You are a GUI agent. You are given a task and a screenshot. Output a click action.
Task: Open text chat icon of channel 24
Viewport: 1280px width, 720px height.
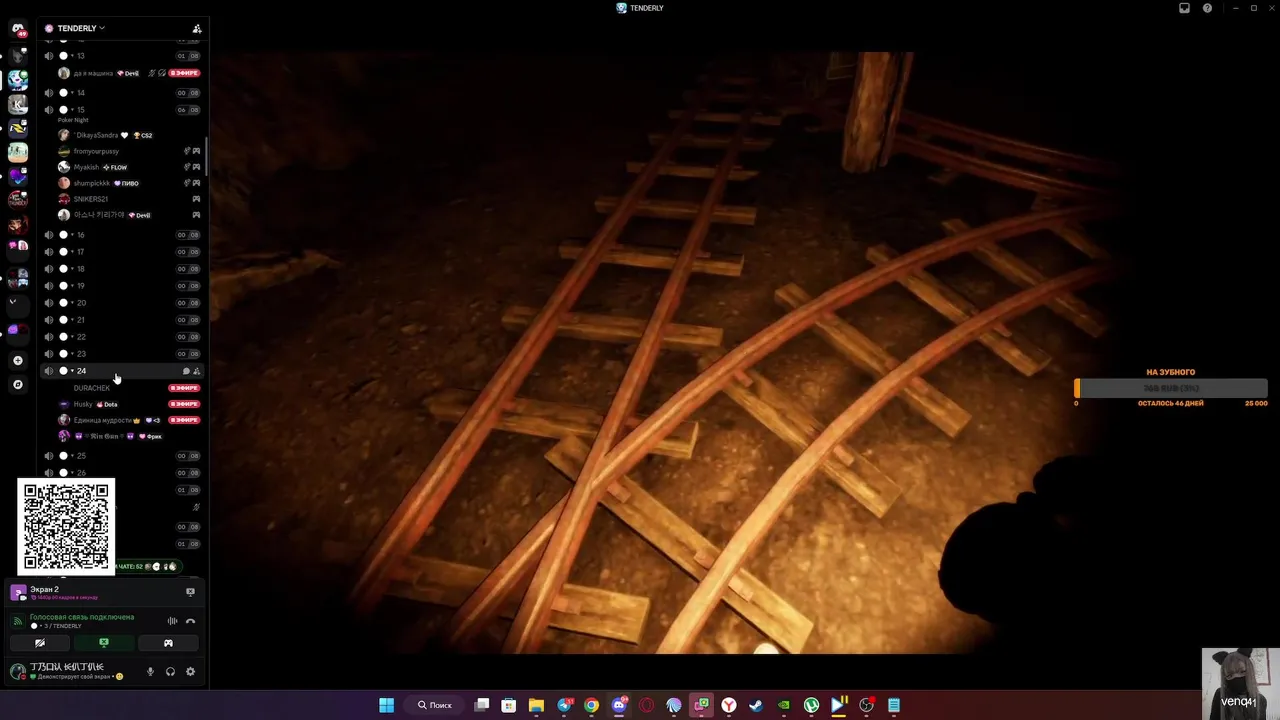point(186,371)
